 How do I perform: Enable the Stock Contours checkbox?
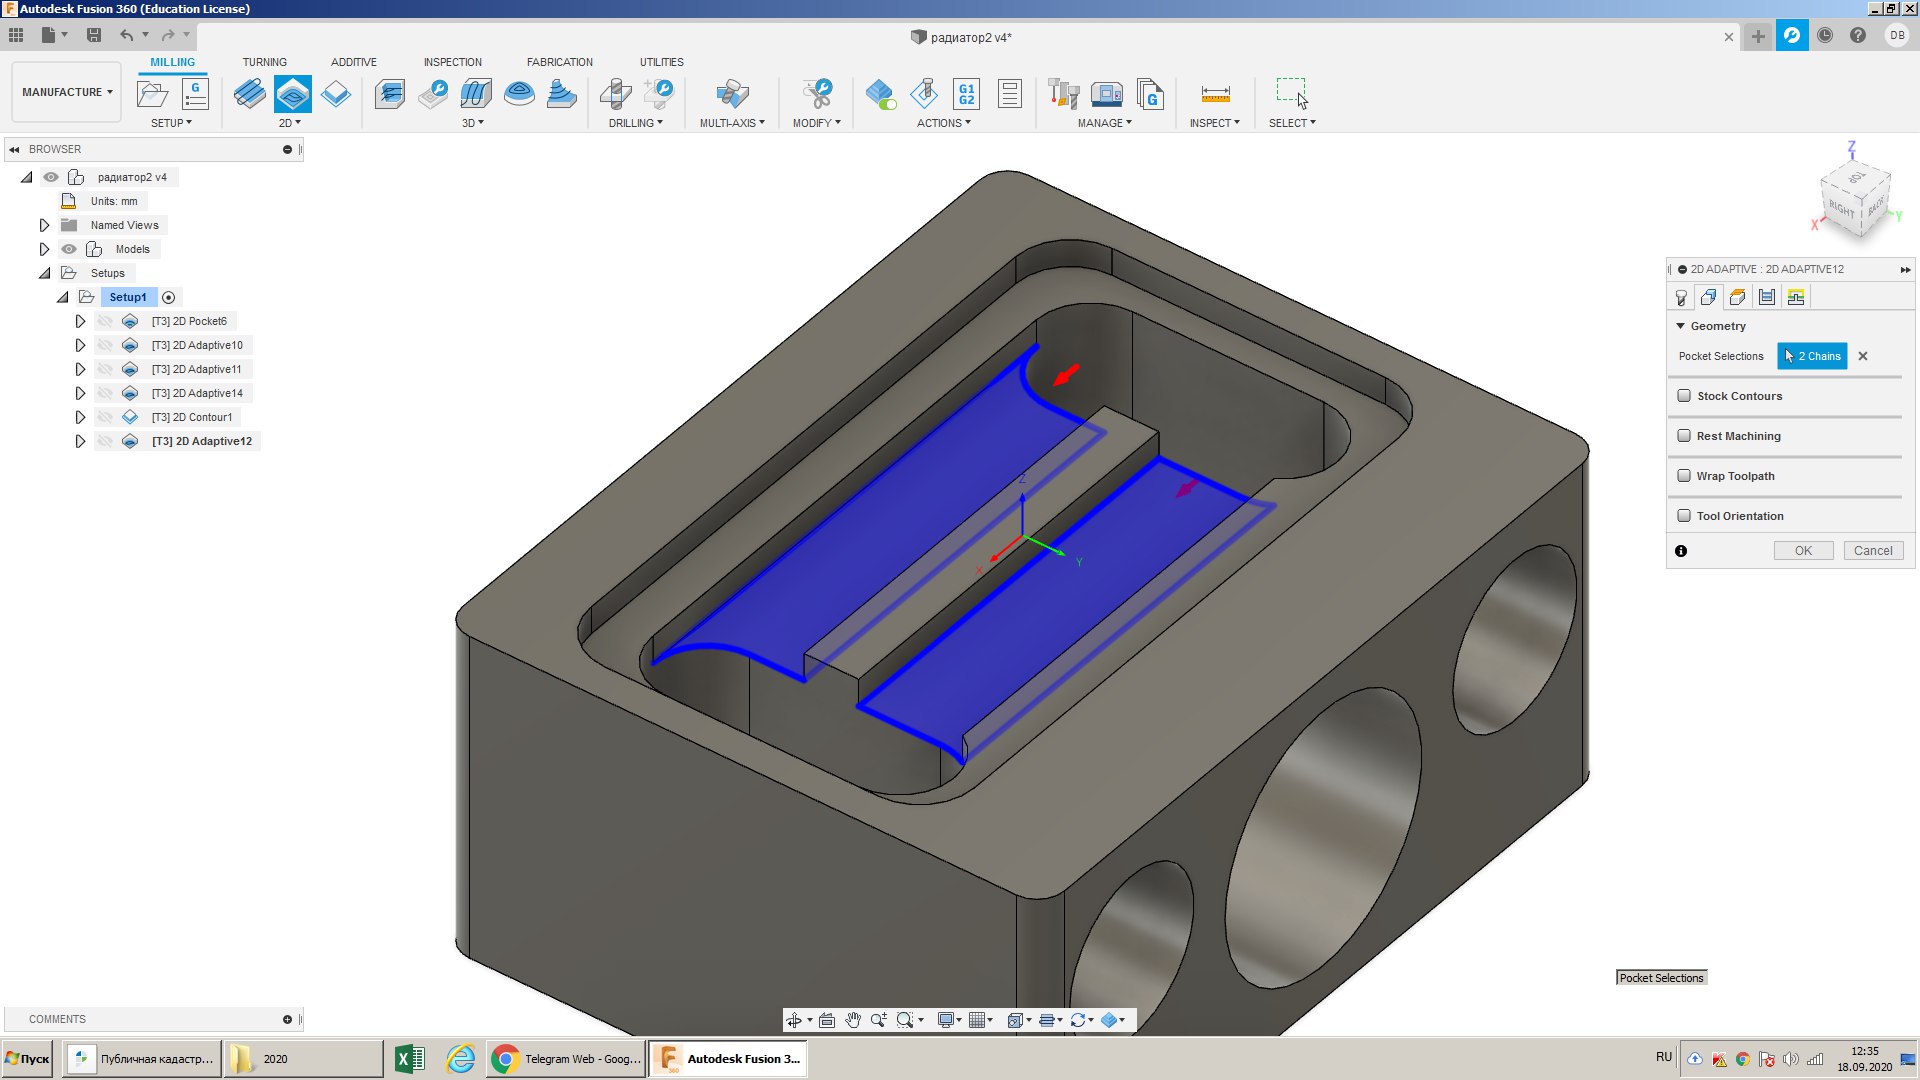click(1684, 396)
